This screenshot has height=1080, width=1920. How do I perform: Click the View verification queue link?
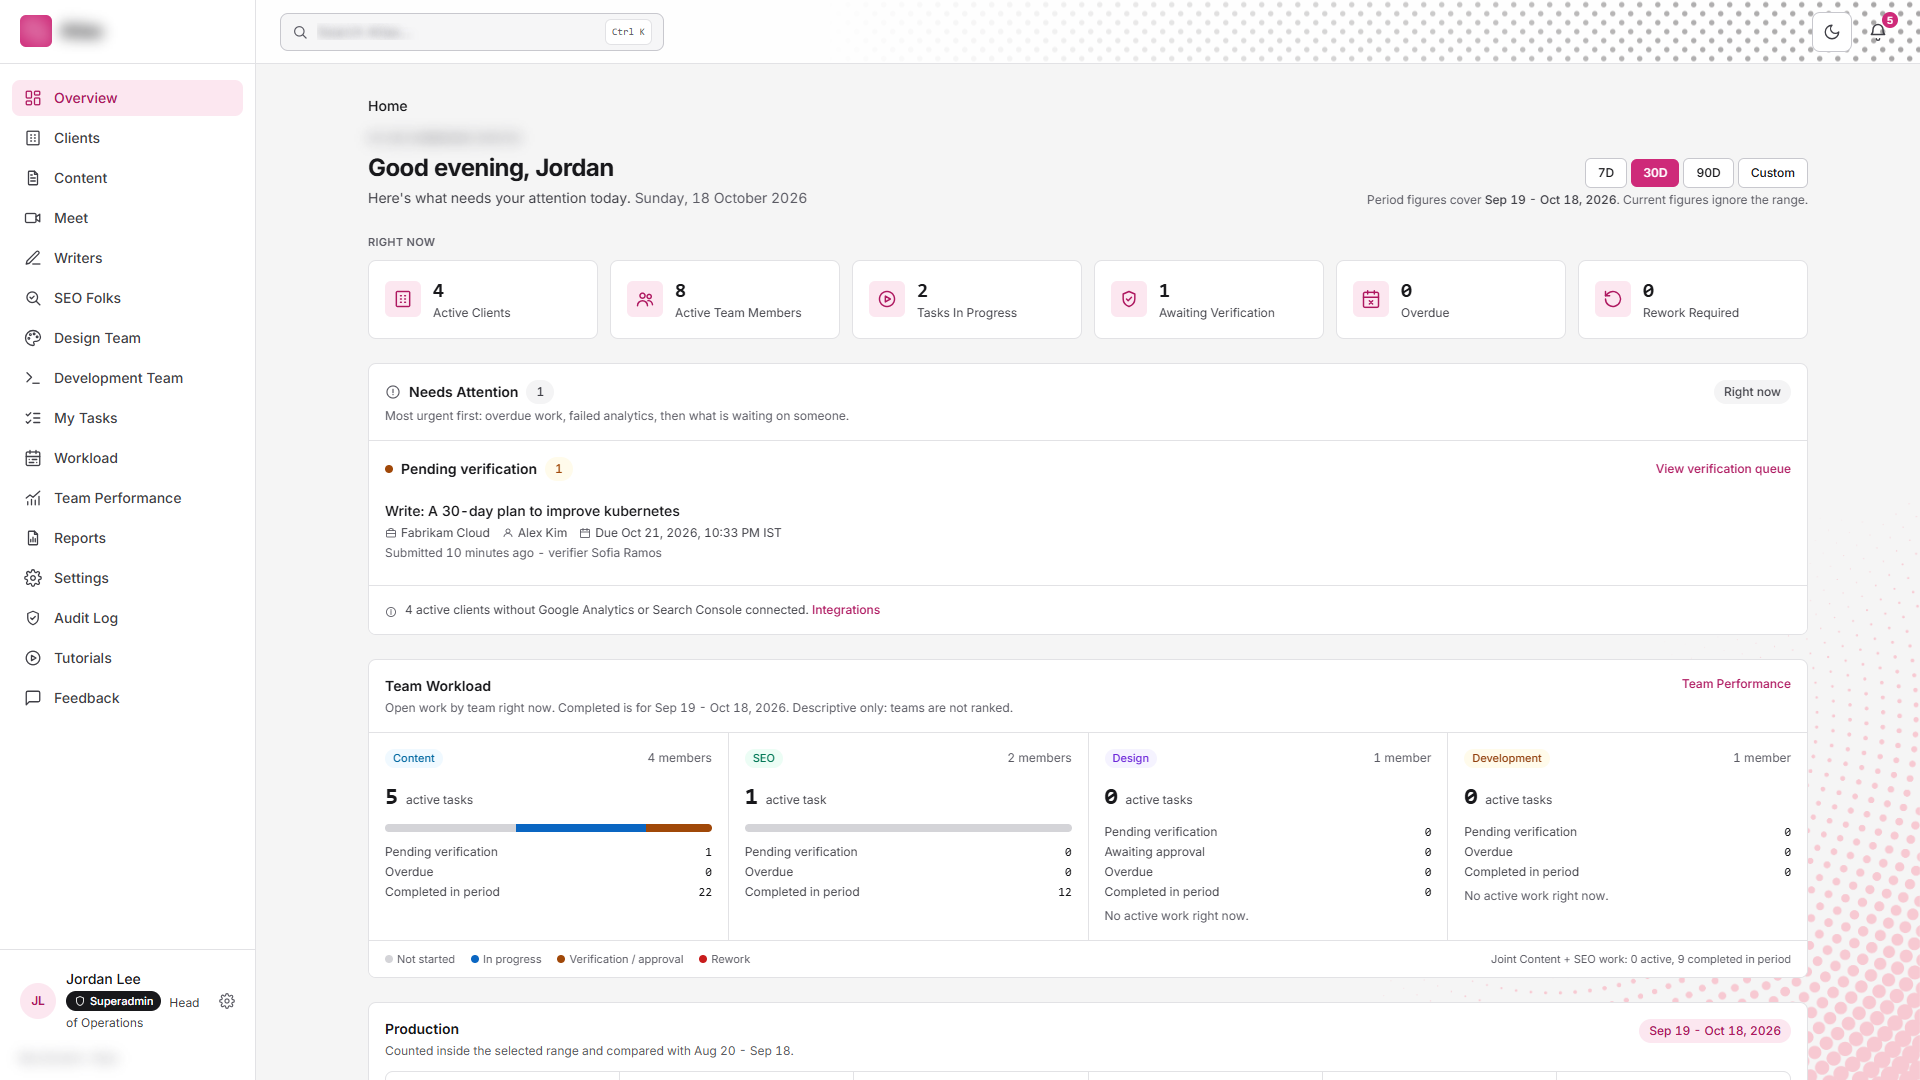(1723, 469)
